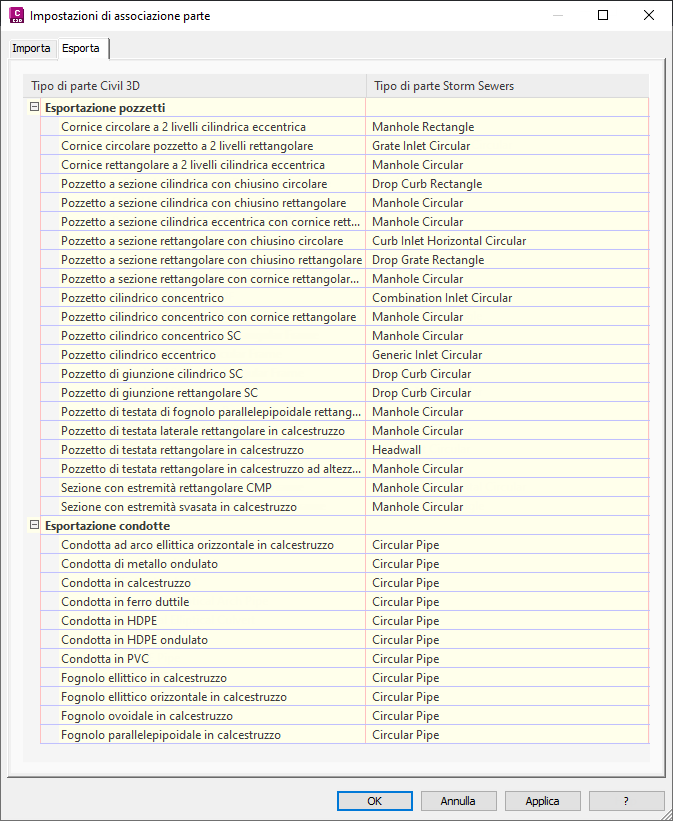Click the Annulla button
The height and width of the screenshot is (821, 673).
pyautogui.click(x=458, y=801)
